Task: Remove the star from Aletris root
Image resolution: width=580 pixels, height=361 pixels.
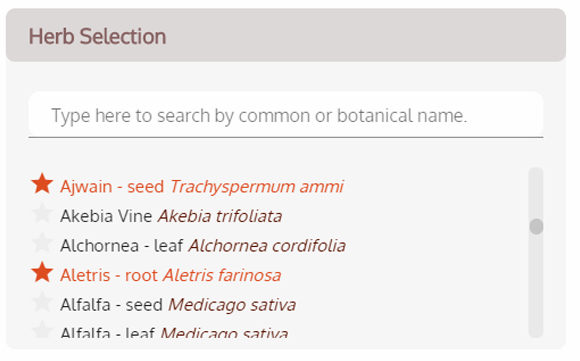Action: [x=42, y=272]
